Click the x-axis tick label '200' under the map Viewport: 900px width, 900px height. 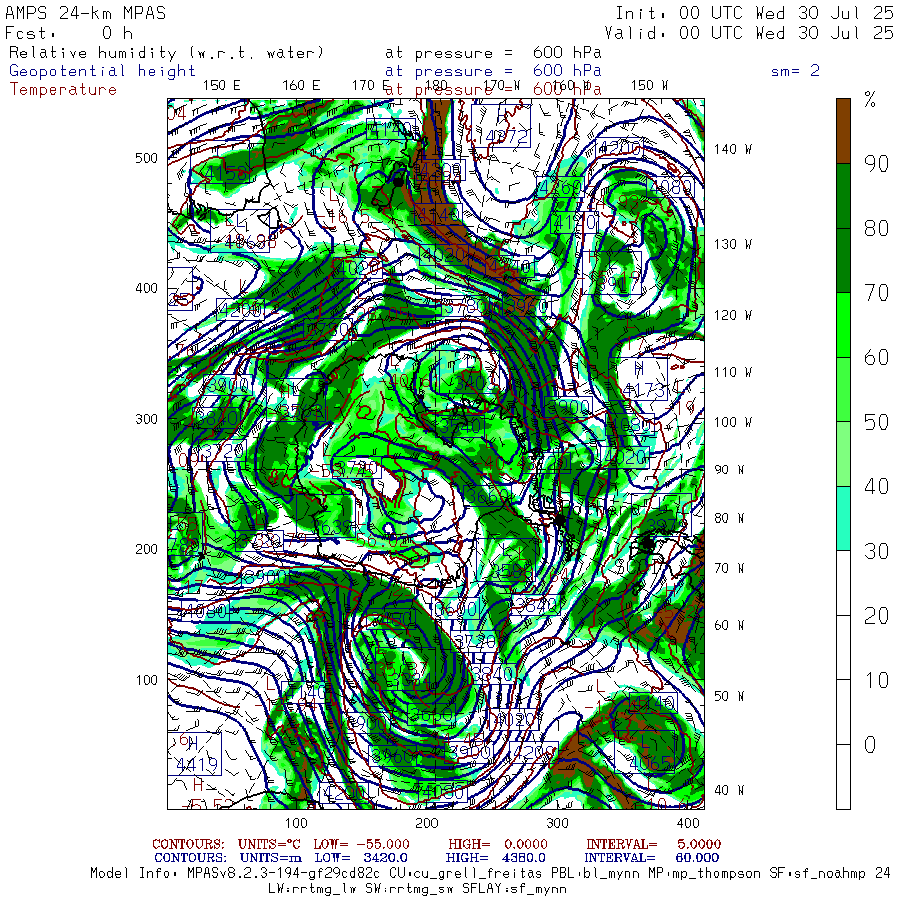[426, 824]
